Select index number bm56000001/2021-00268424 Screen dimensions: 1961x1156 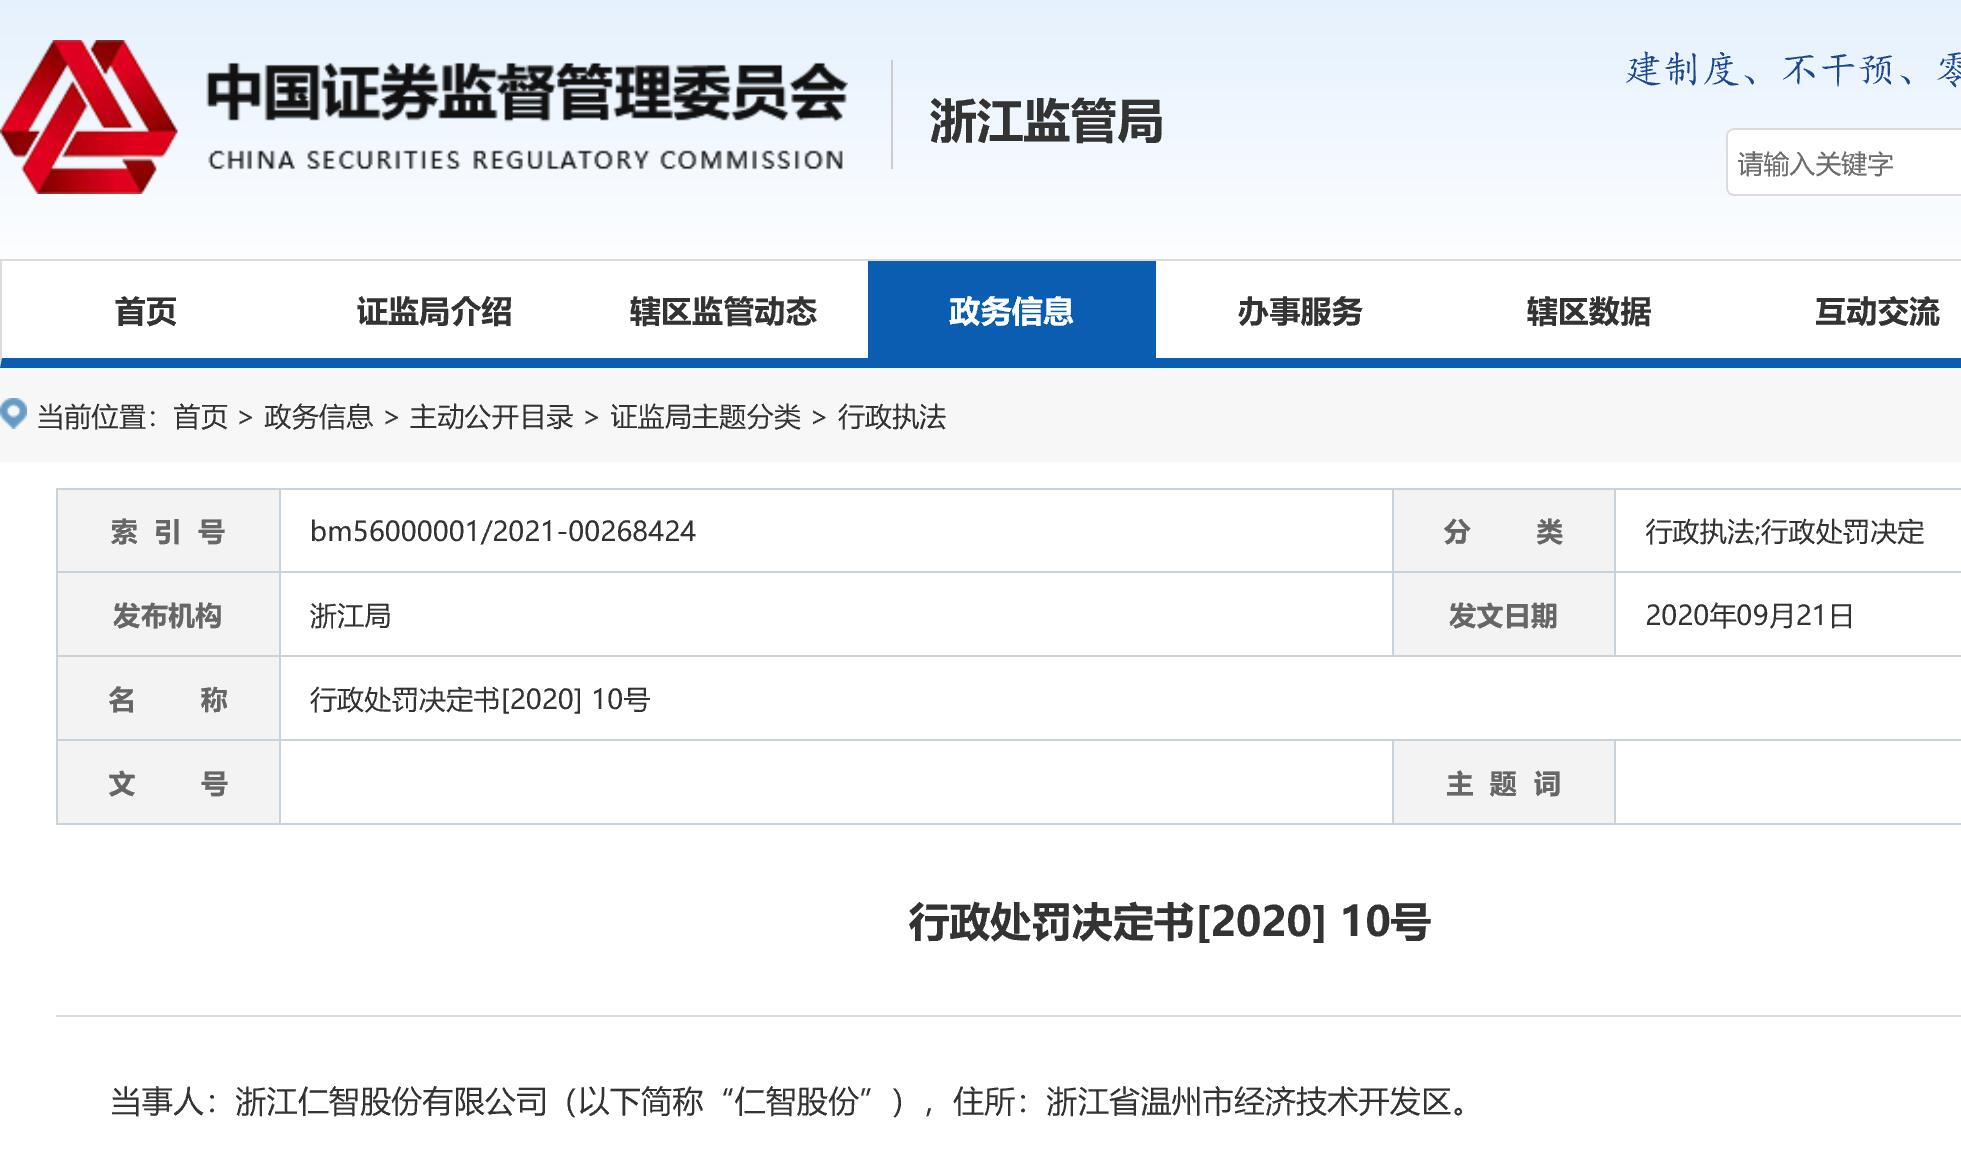tap(503, 531)
